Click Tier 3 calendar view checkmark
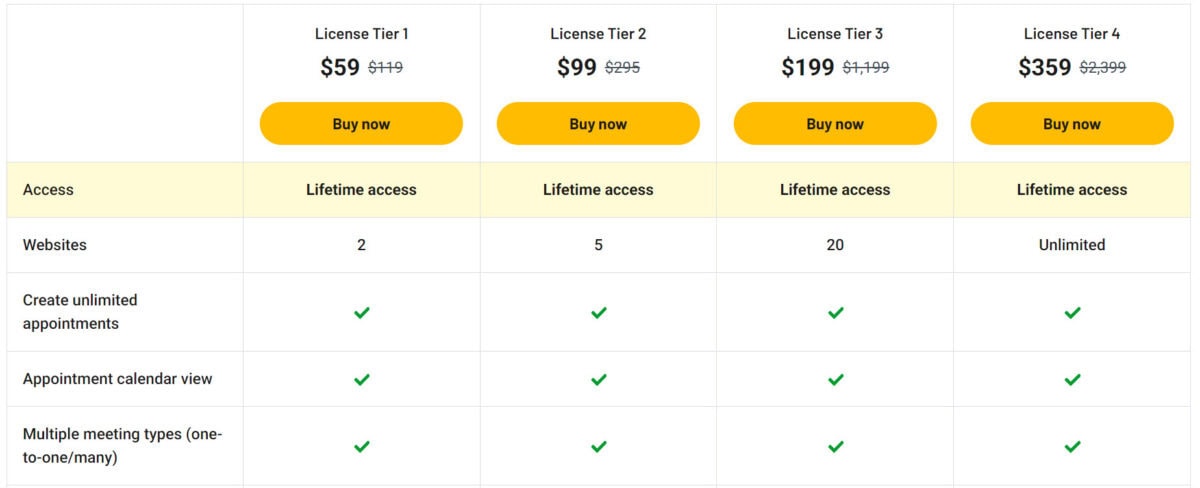The height and width of the screenshot is (488, 1200). (835, 379)
